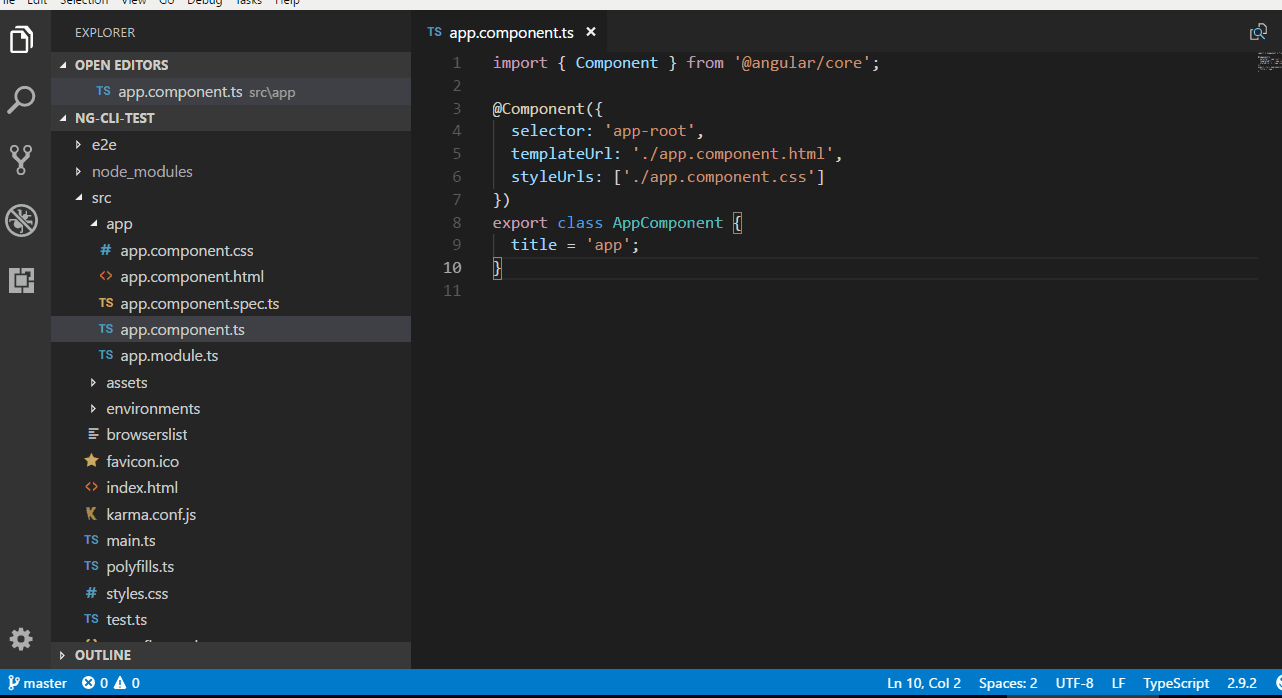
Task: Change the Spaces: 2 indentation setting
Action: point(1007,683)
